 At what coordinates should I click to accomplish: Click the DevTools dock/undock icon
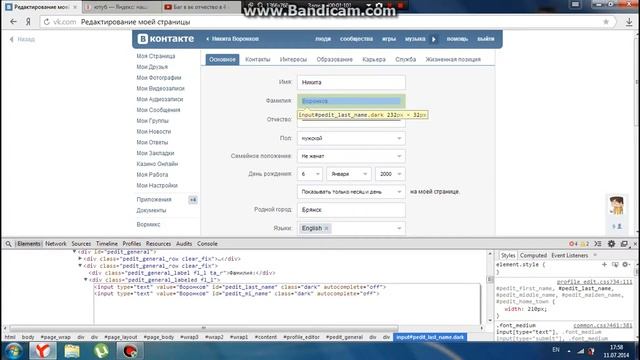coord(624,244)
